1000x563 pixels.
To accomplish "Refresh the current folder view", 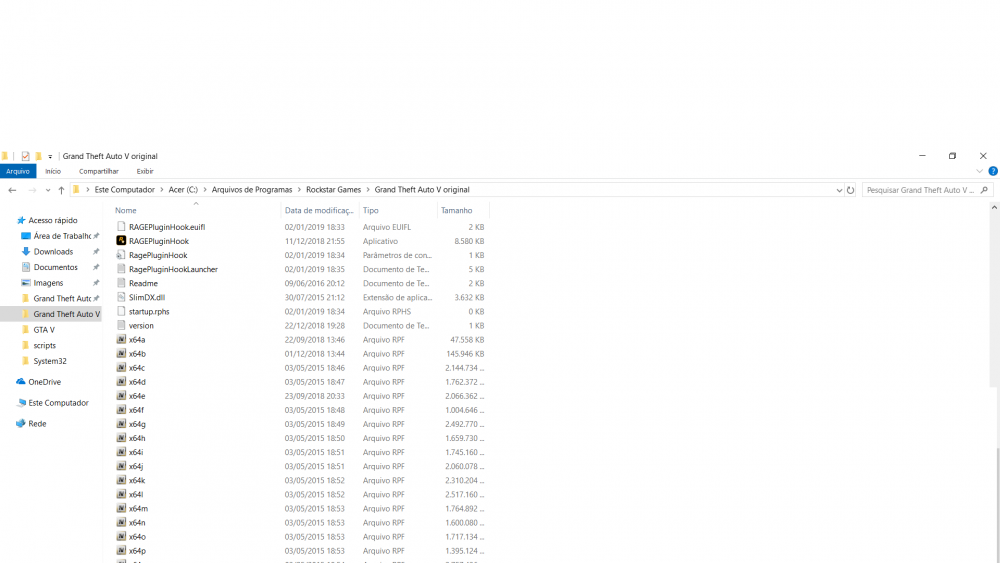I will pyautogui.click(x=850, y=190).
